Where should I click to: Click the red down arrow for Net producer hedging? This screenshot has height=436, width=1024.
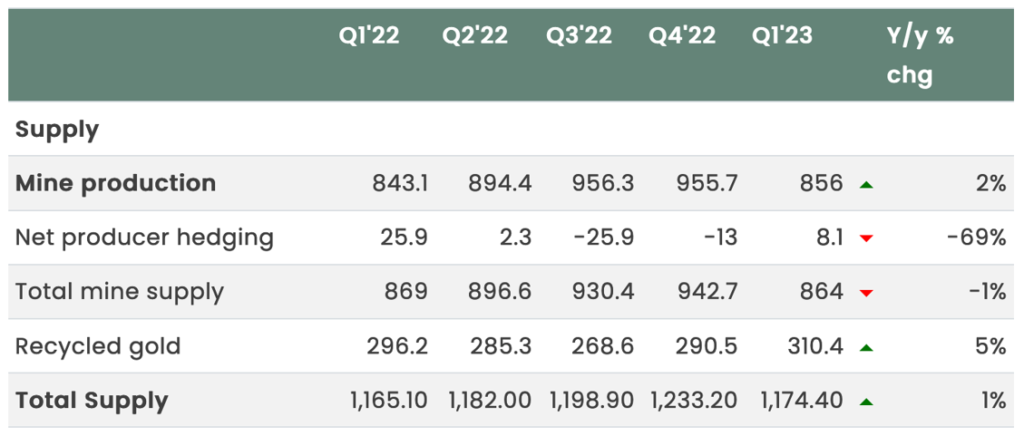(x=867, y=239)
